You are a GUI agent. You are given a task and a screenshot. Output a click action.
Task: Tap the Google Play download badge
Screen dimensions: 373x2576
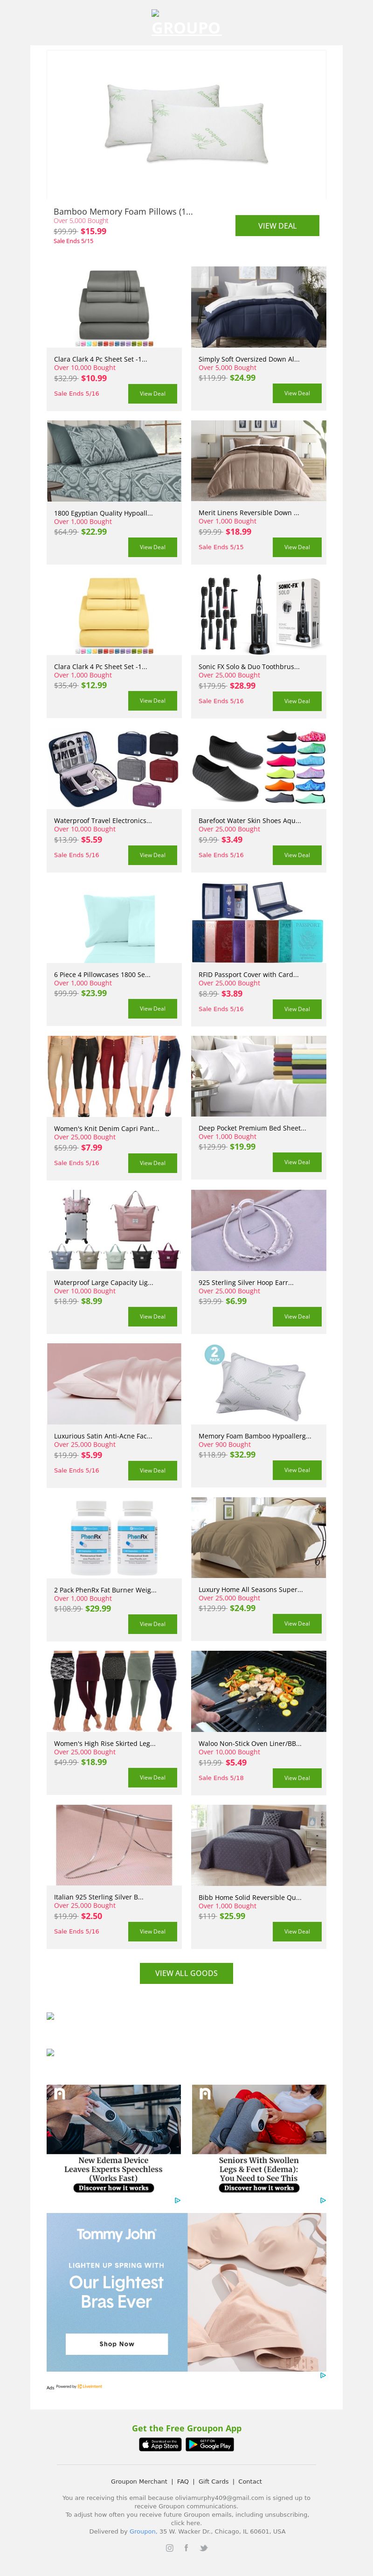click(210, 2444)
